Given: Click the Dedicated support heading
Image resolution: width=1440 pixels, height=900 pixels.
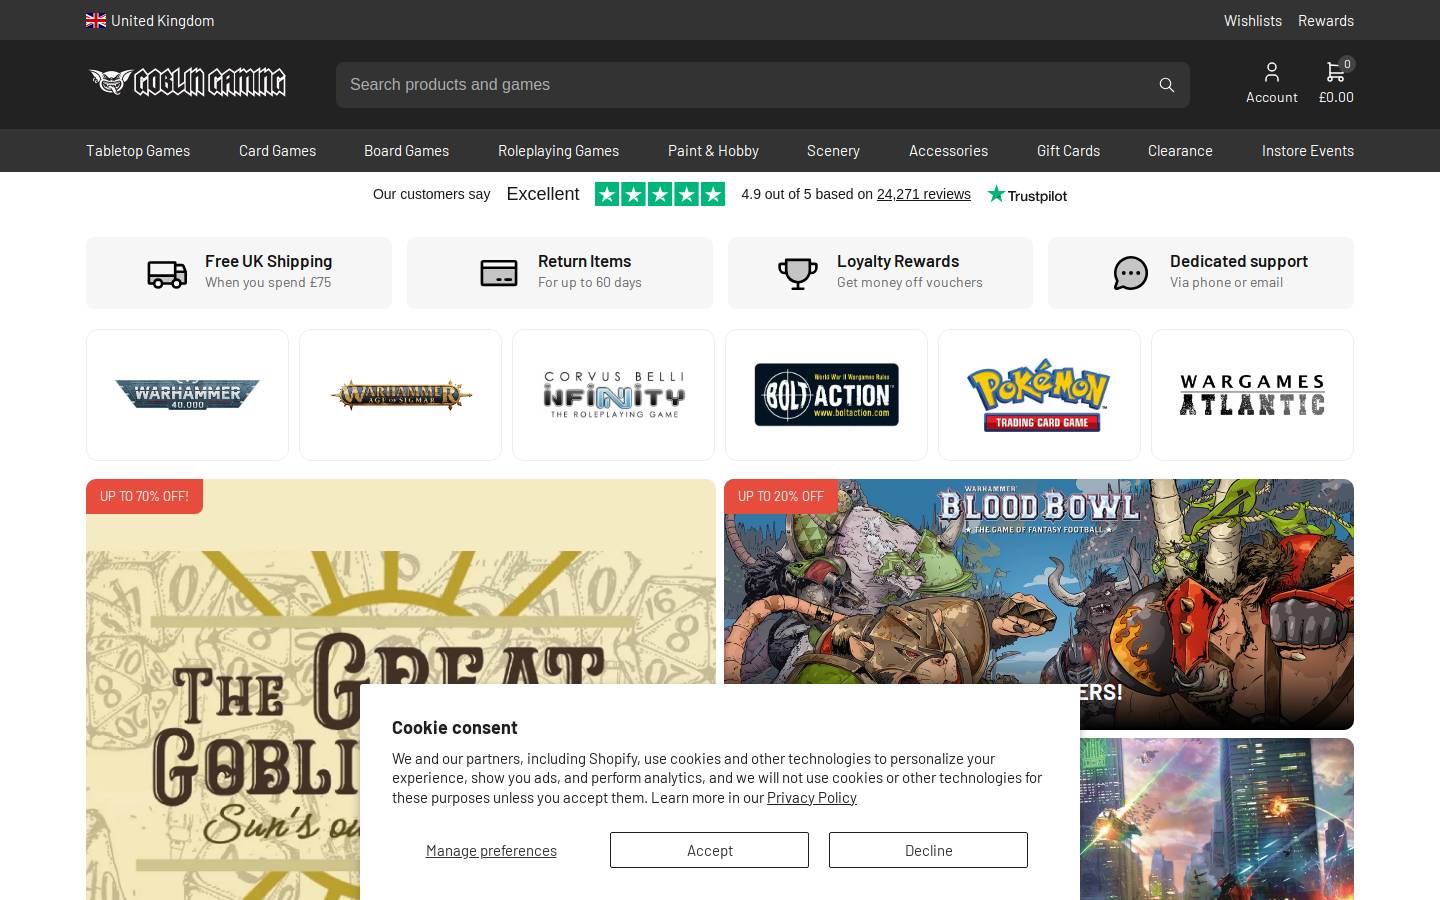Looking at the screenshot, I should click(x=1238, y=261).
